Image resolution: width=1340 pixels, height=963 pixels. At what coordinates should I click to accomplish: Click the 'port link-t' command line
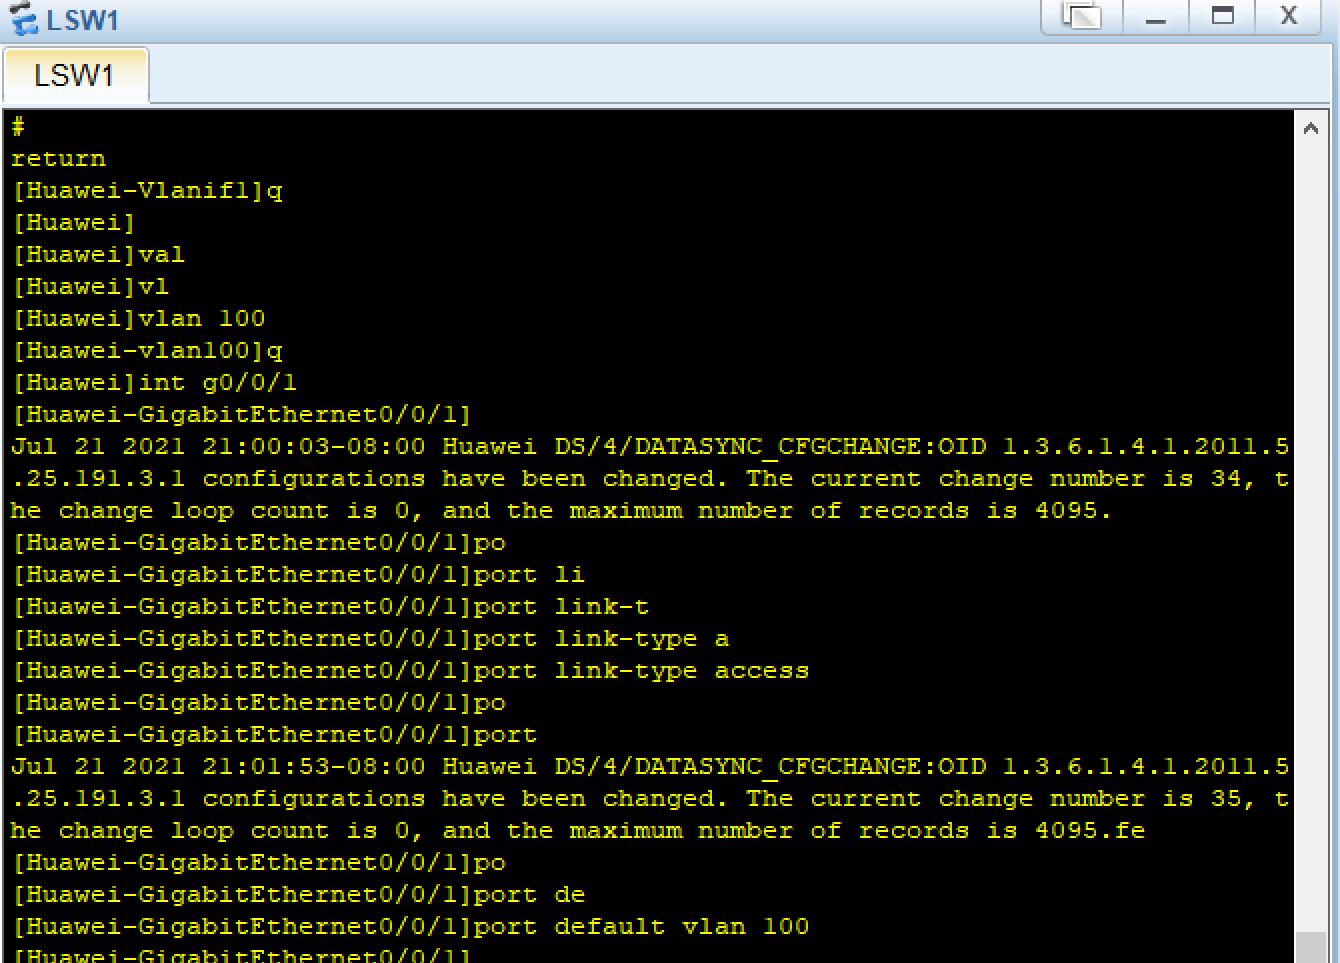(330, 607)
